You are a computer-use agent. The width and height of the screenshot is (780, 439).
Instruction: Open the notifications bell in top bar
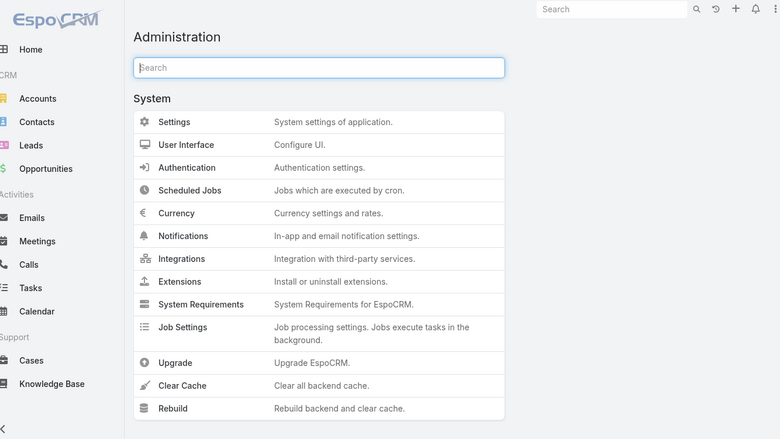(x=756, y=9)
